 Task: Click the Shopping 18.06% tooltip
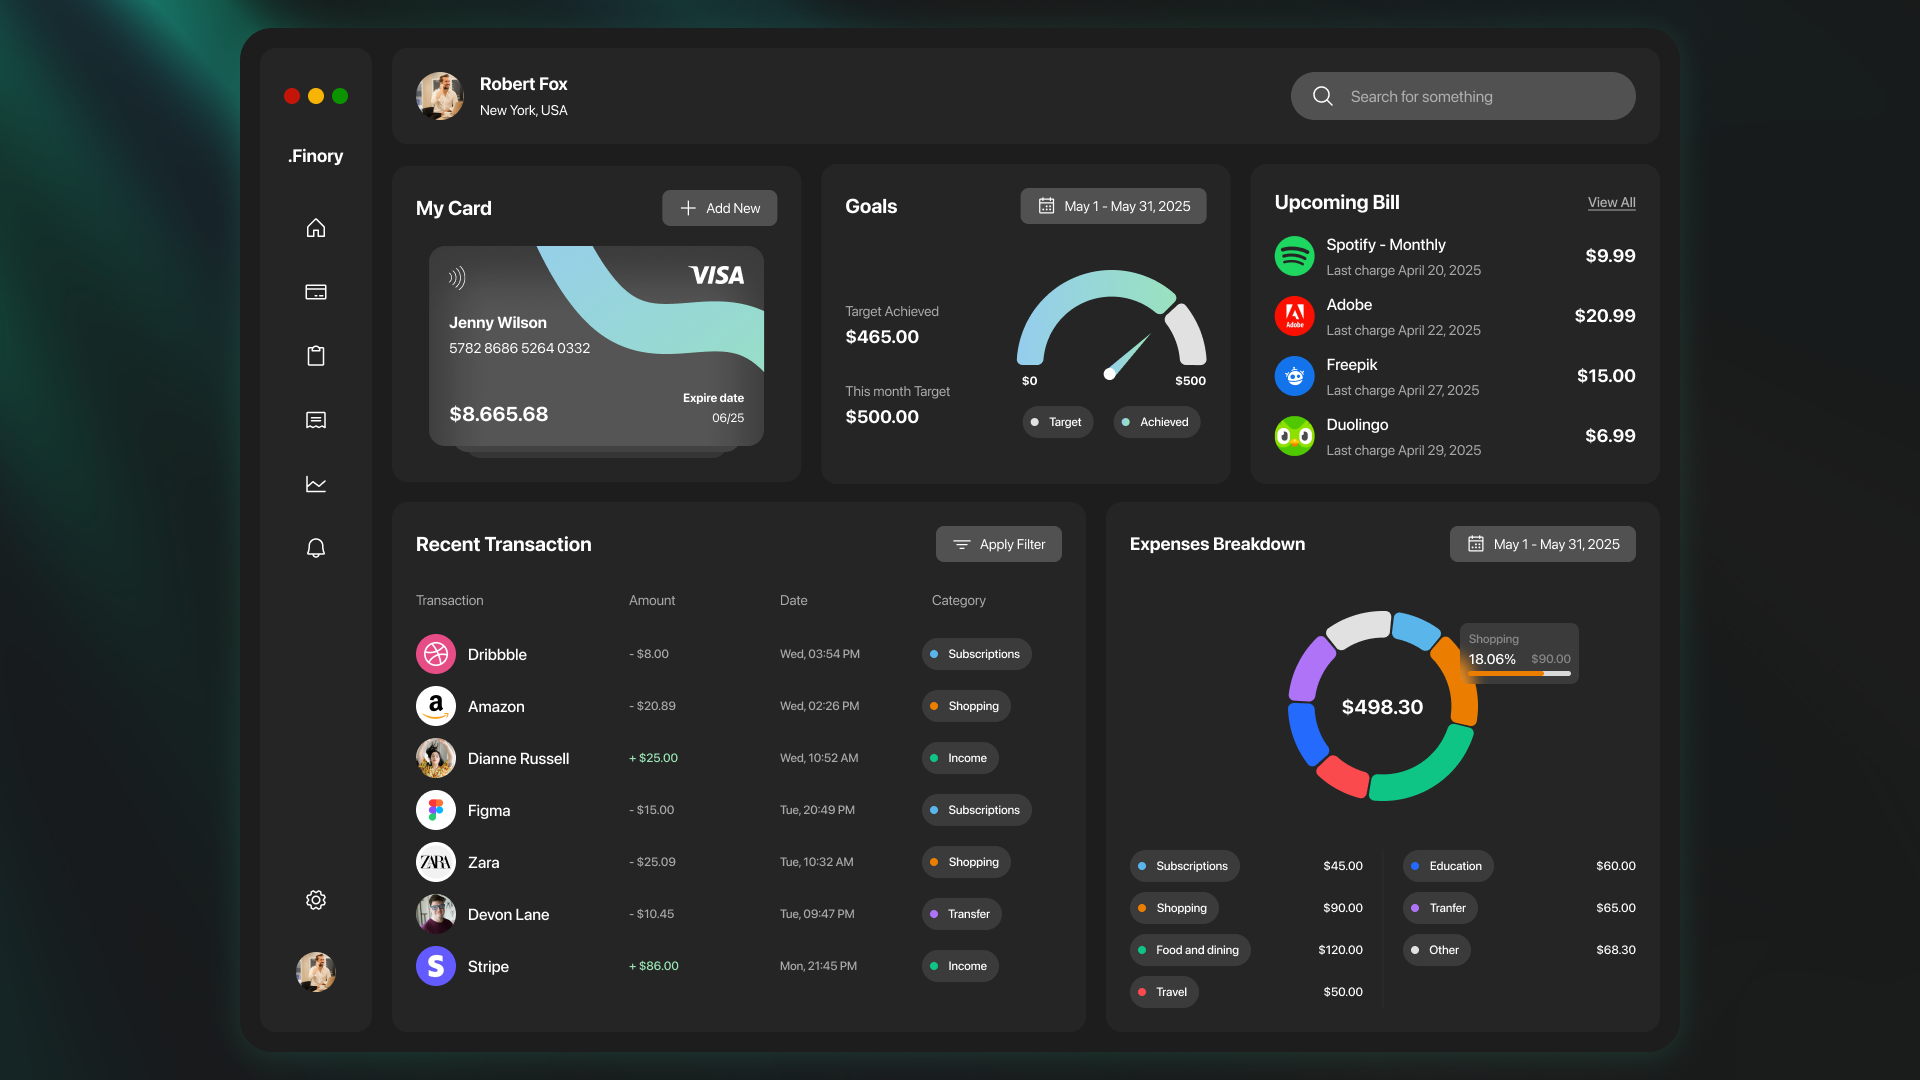(1519, 654)
